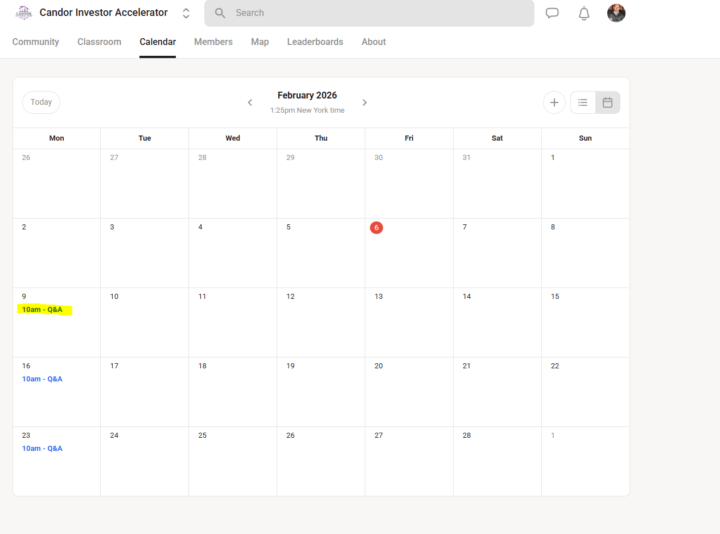Click the magnifier search icon

pos(220,13)
